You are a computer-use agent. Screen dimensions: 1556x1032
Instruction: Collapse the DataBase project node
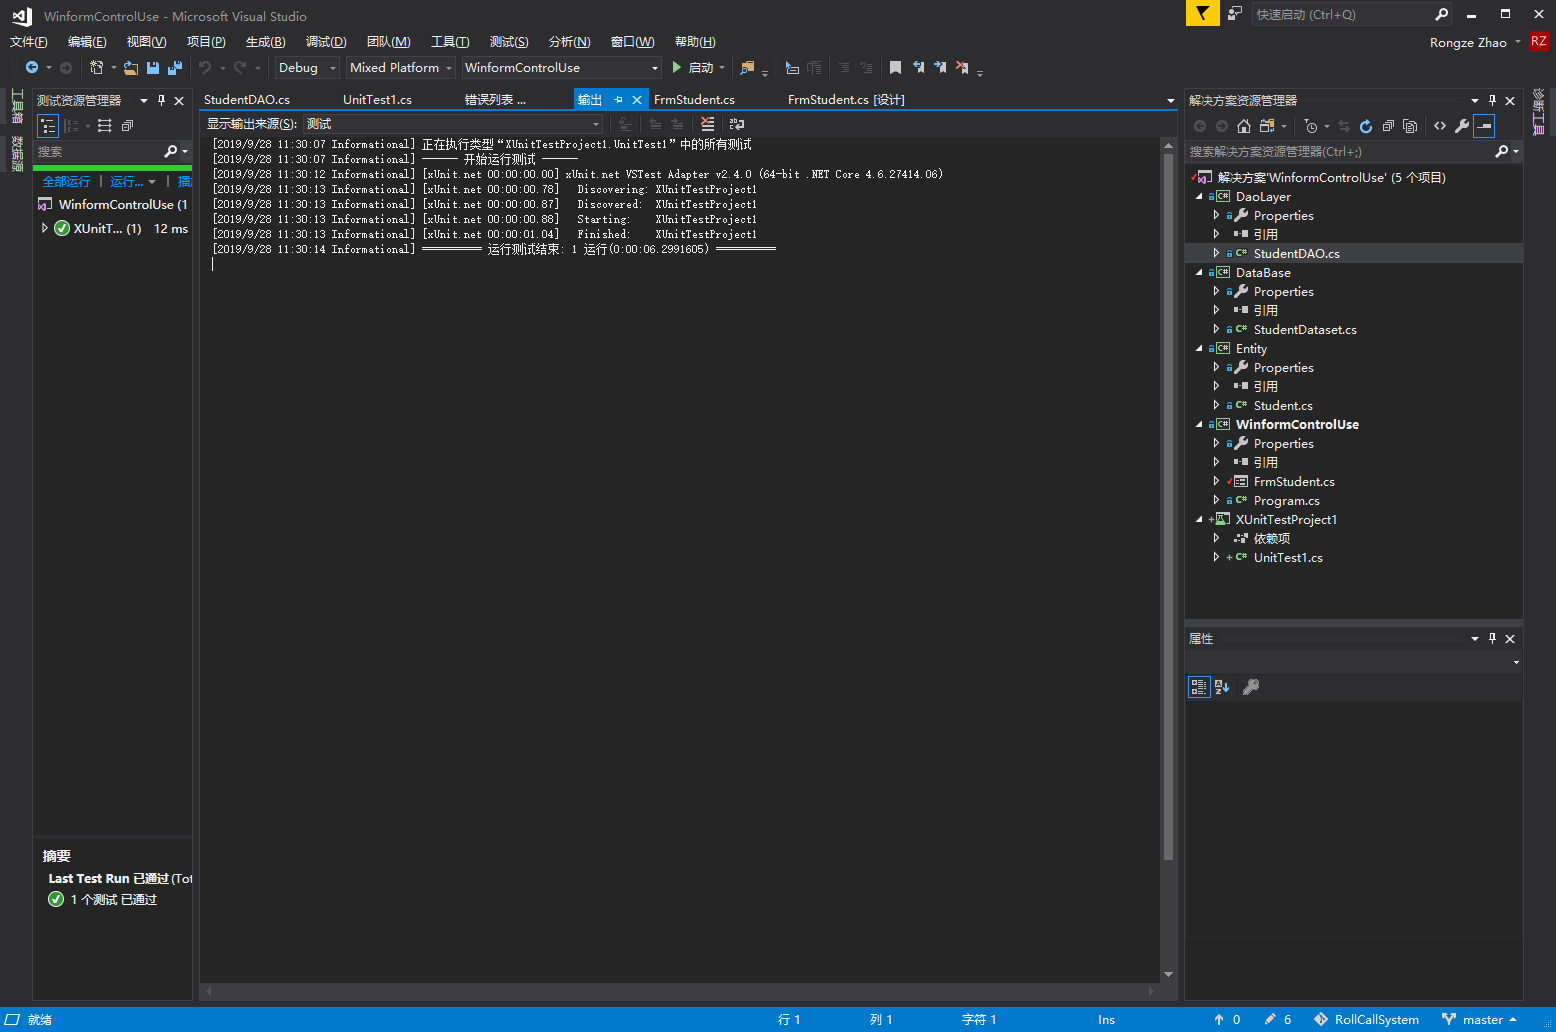coord(1199,273)
